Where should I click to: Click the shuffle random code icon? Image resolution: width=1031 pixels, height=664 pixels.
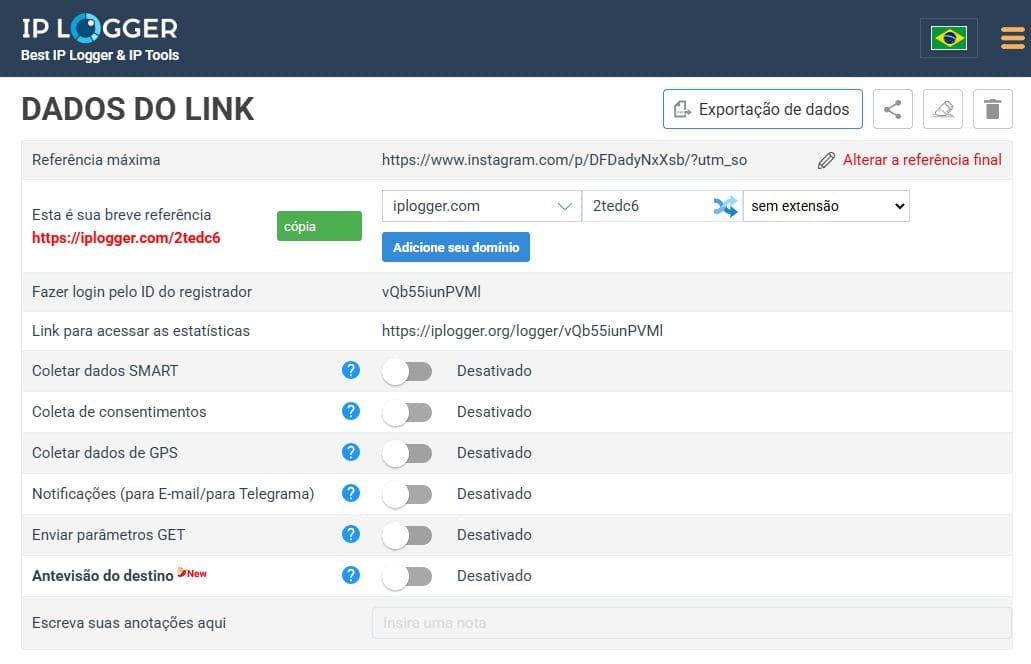pyautogui.click(x=725, y=206)
